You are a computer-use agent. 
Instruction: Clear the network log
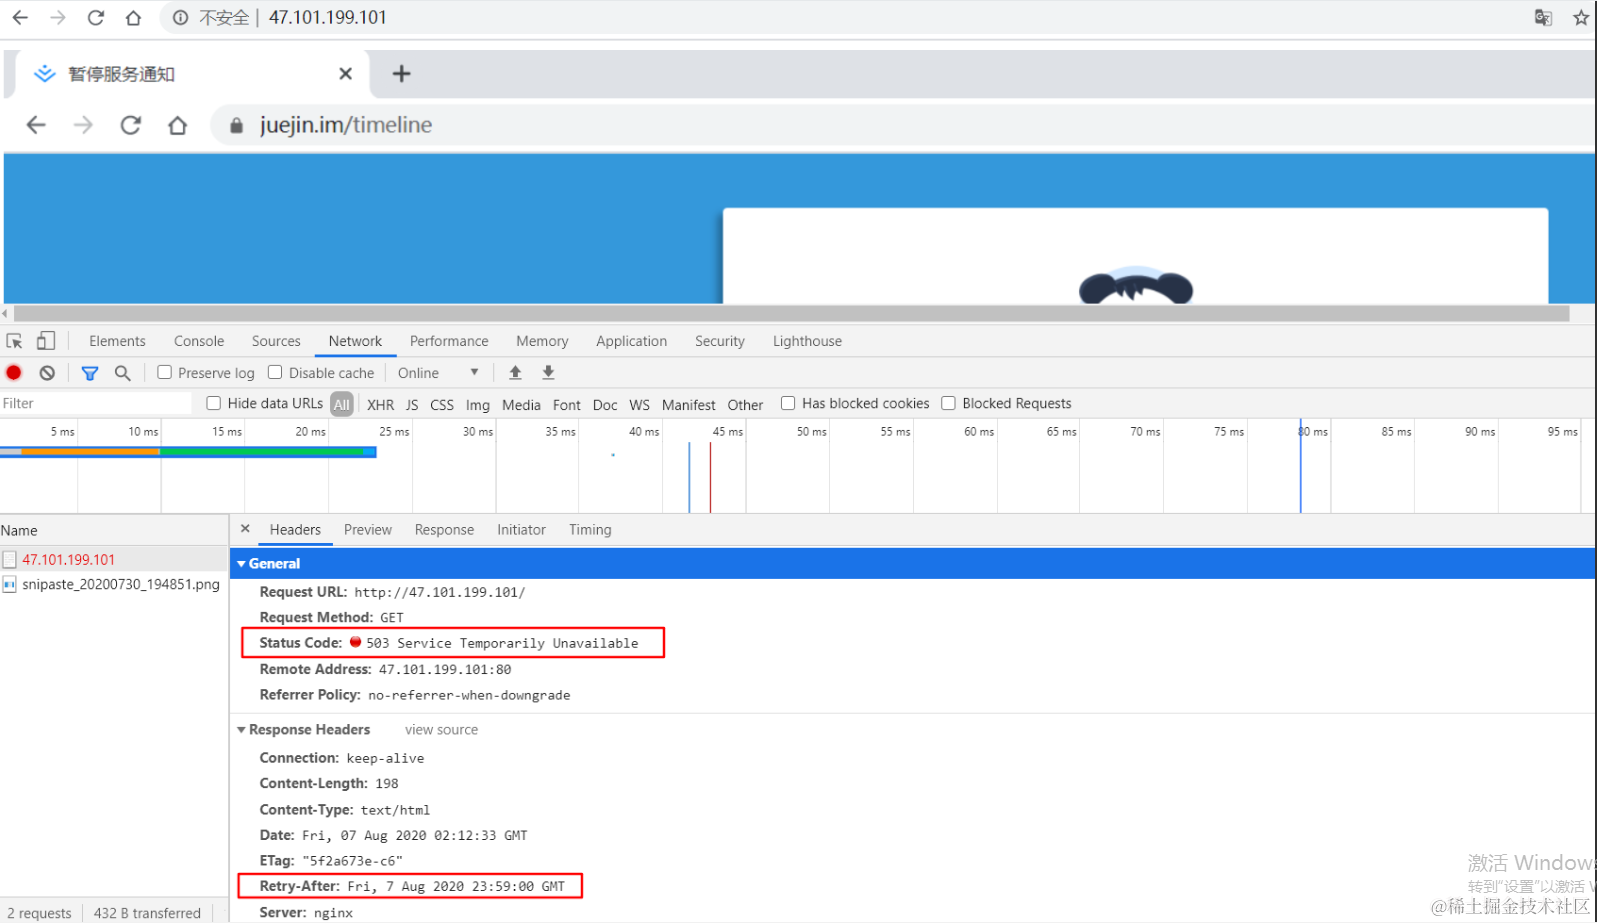point(47,373)
